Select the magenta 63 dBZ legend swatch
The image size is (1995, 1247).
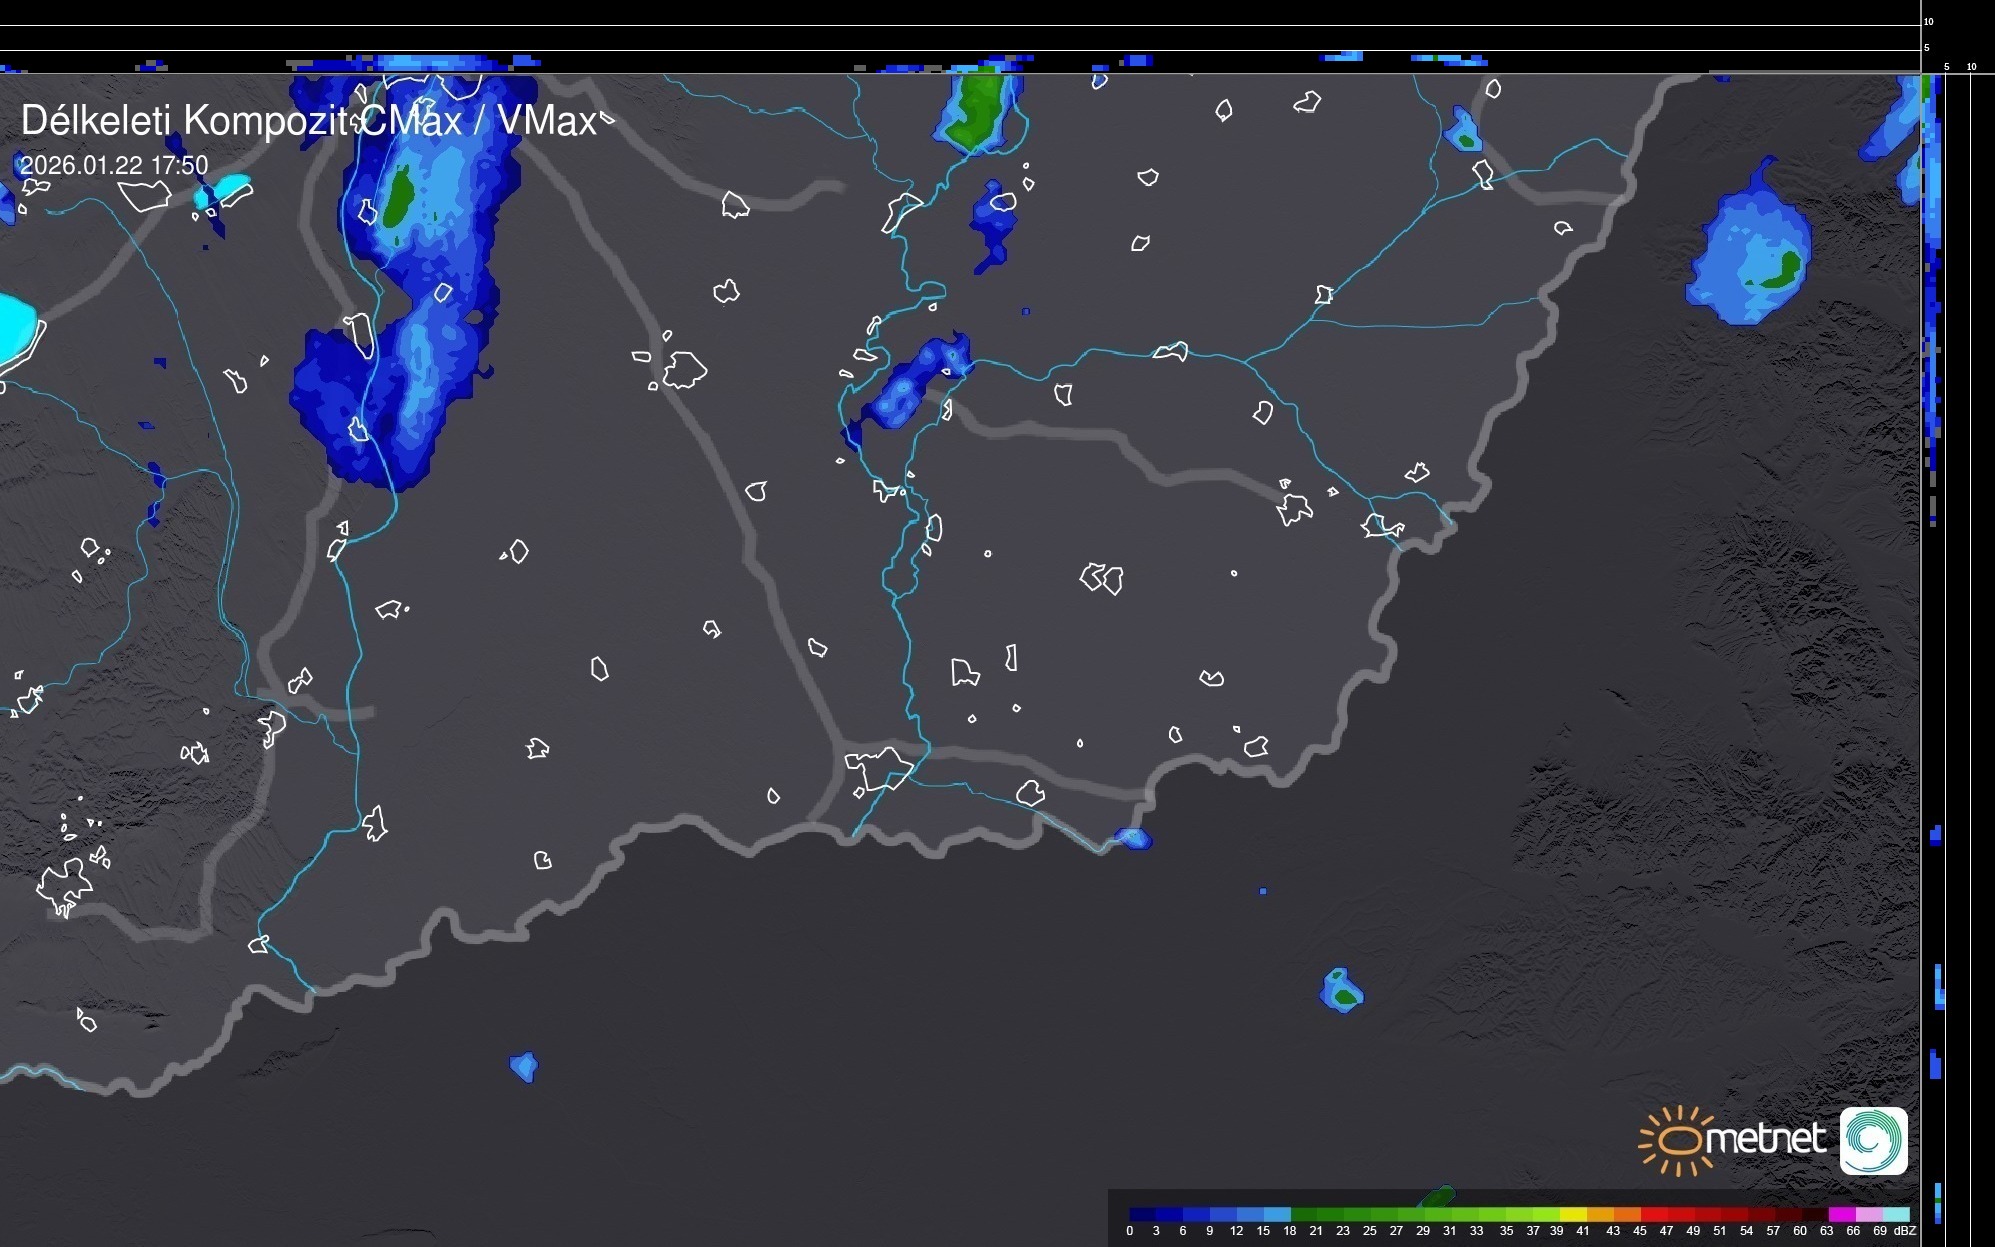tap(1841, 1214)
